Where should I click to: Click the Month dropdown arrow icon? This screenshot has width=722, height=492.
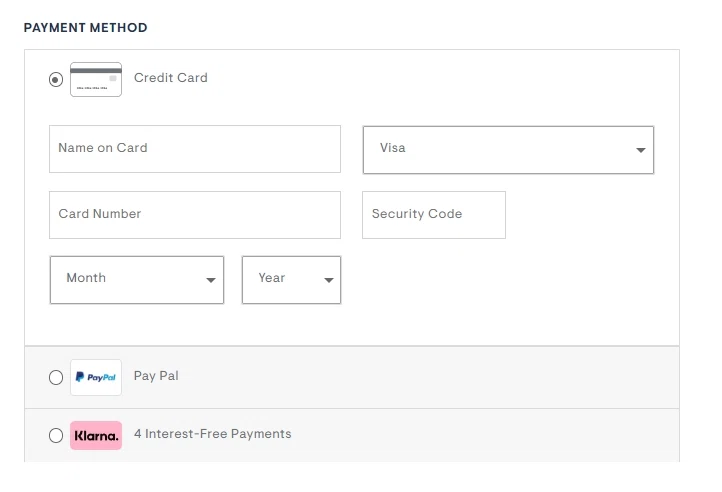[x=211, y=280]
